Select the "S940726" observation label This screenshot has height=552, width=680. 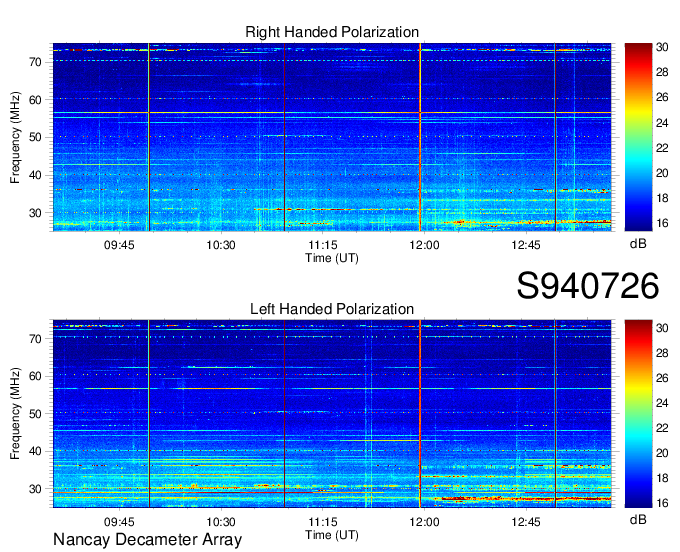pos(588,286)
